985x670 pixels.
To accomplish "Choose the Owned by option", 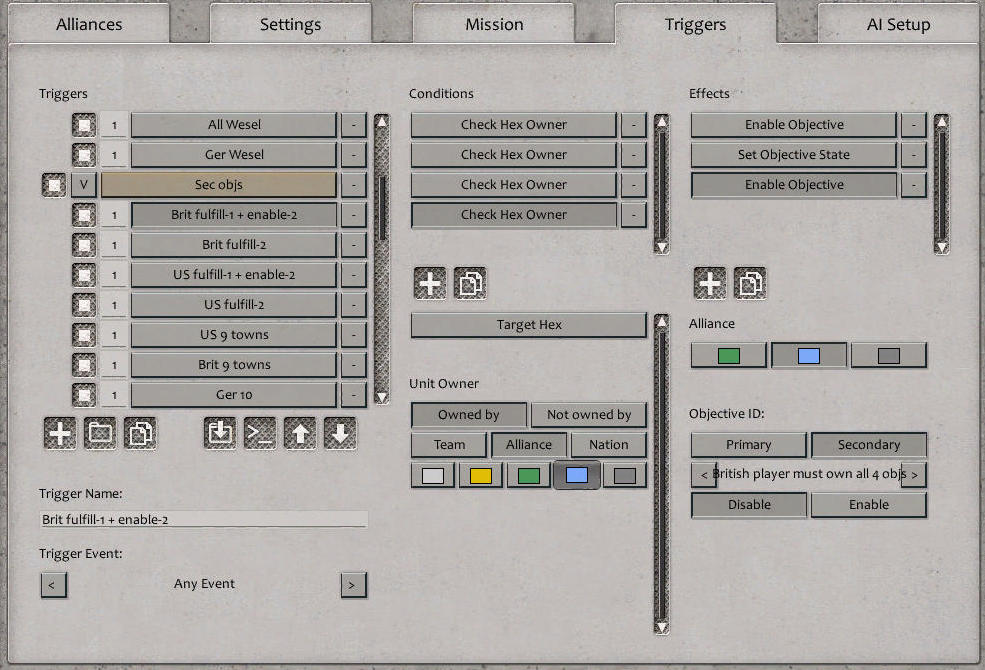I will (x=469, y=414).
